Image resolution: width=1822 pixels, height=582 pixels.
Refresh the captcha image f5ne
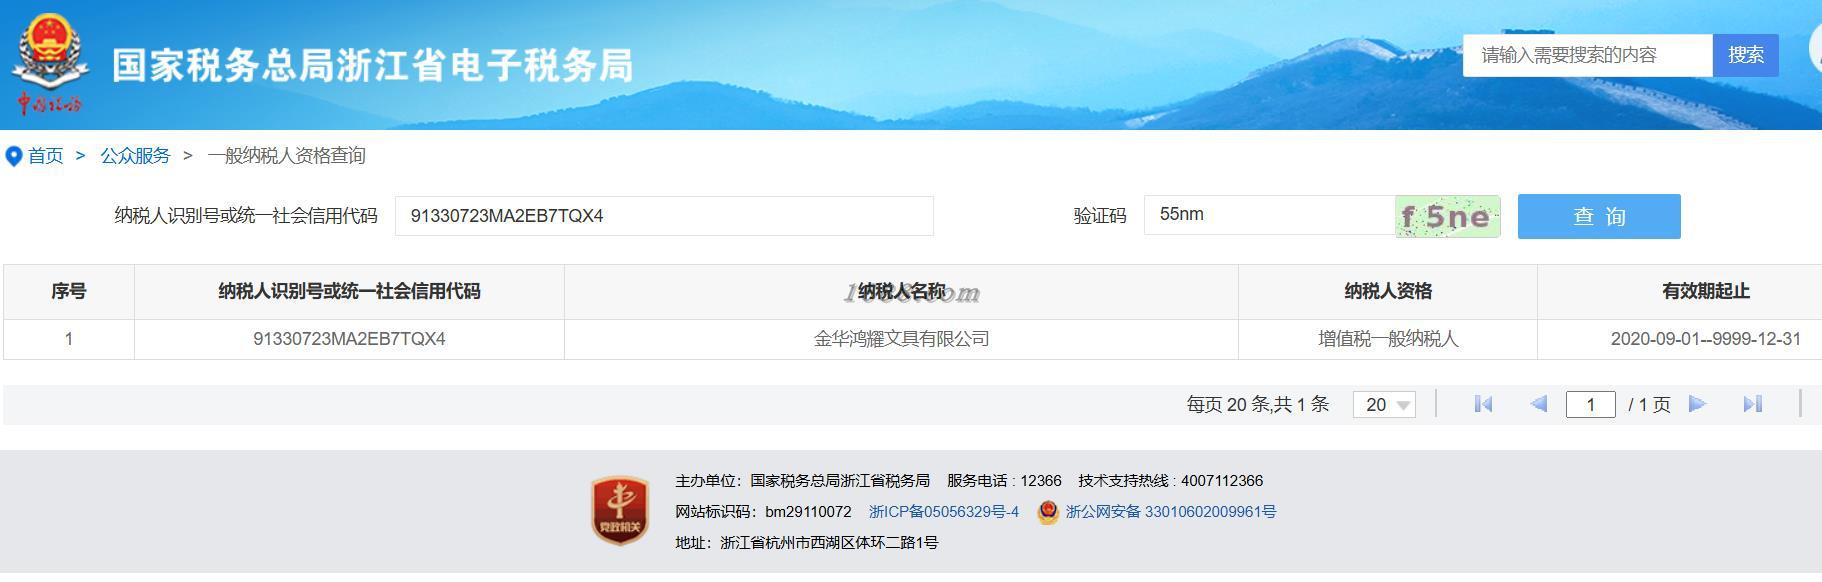pos(1447,216)
